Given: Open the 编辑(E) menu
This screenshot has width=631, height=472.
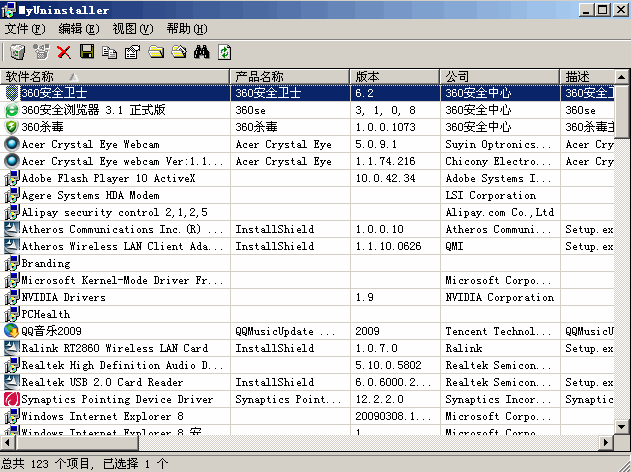Looking at the screenshot, I should click(x=79, y=29).
